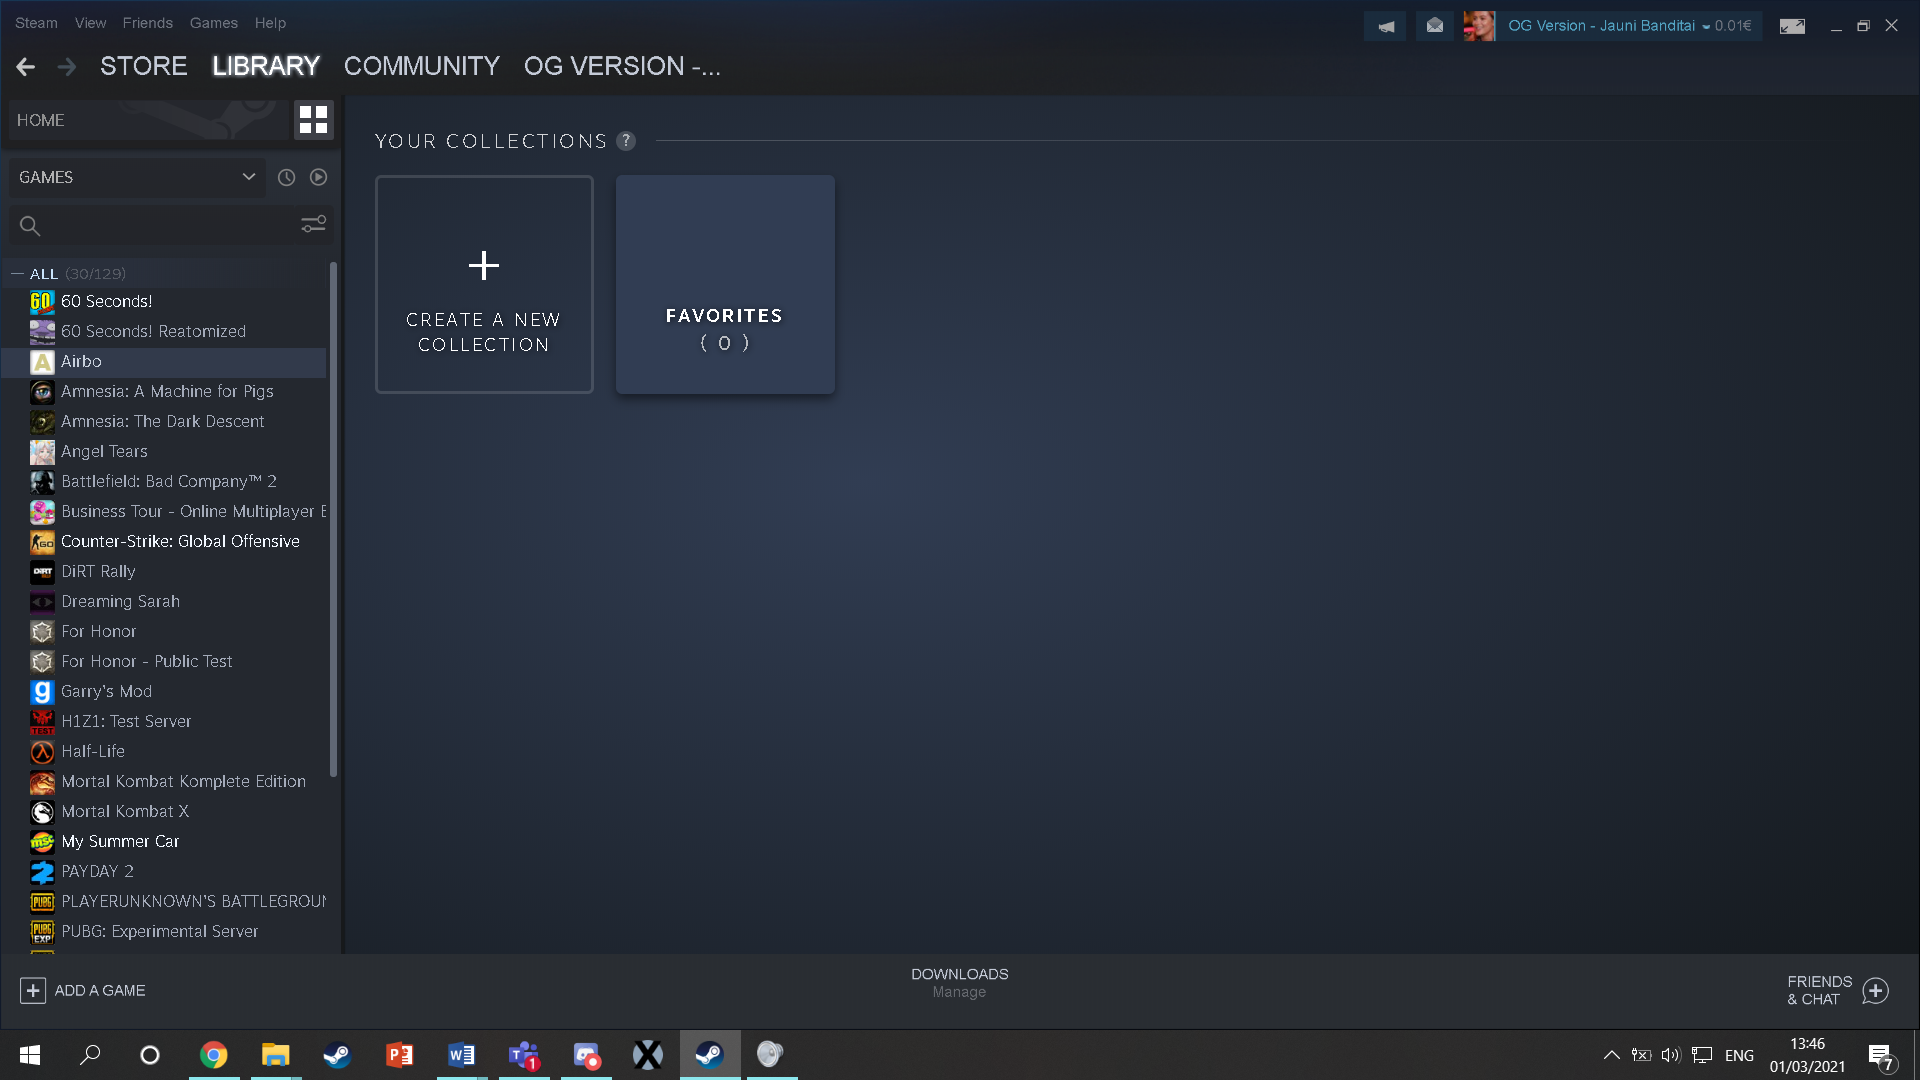Screen dimensions: 1920x1080
Task: Open File Explorer from taskbar
Action: (275, 1055)
